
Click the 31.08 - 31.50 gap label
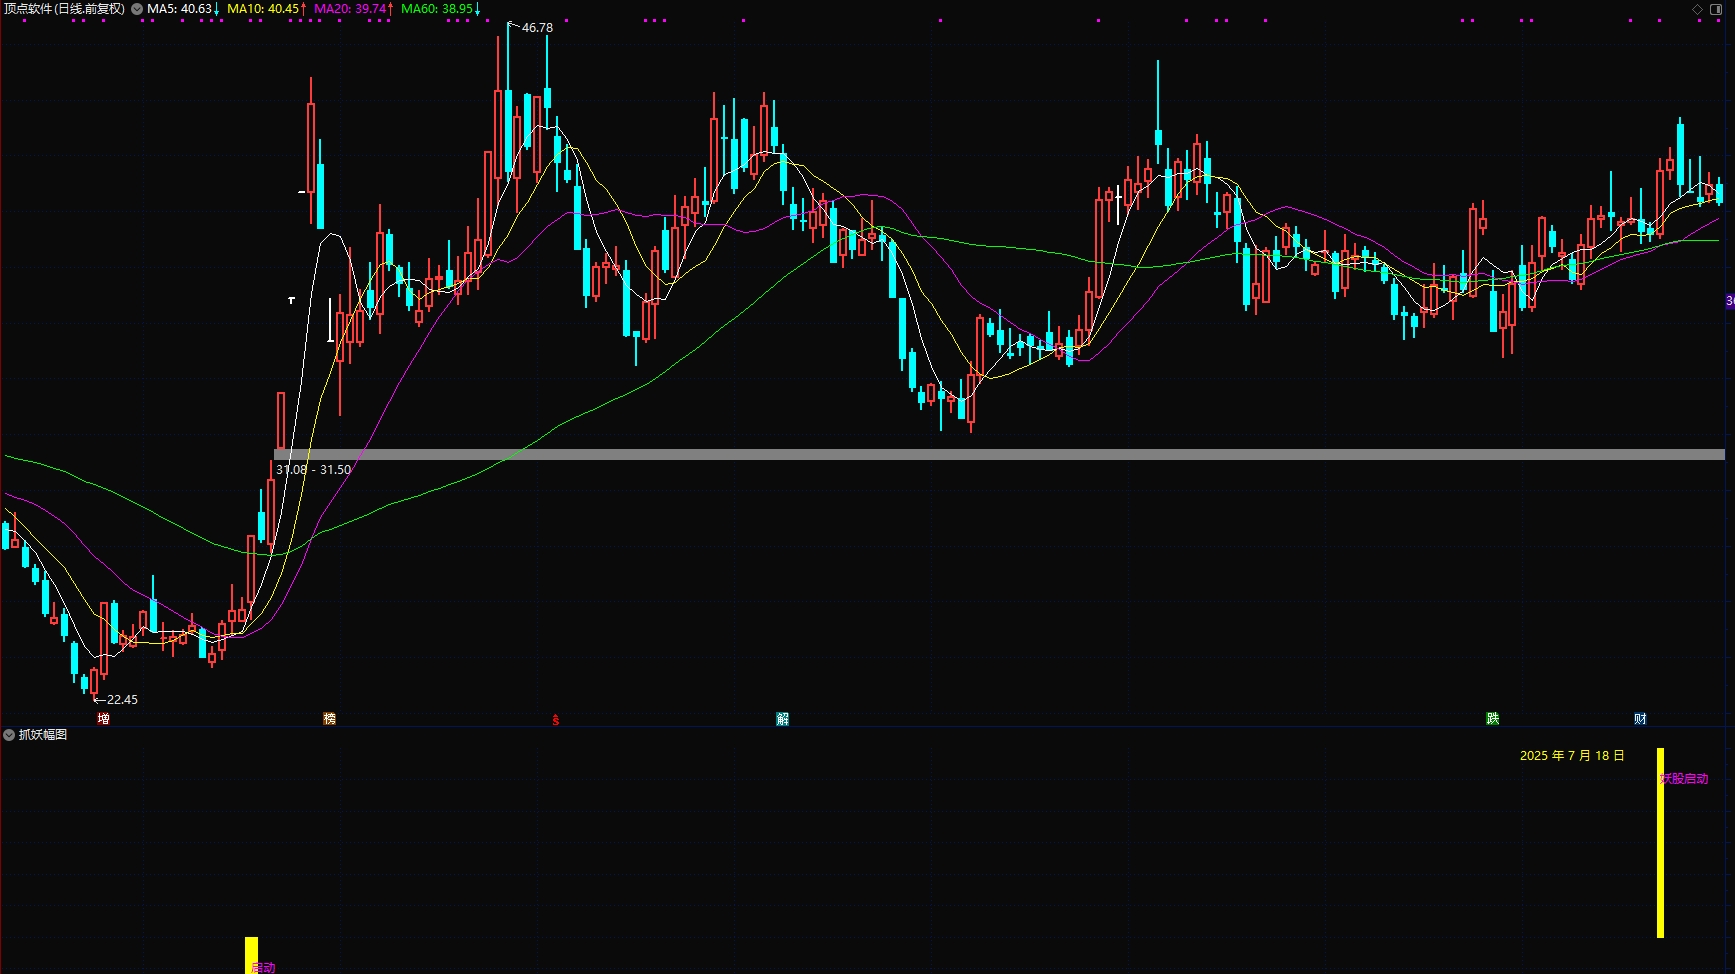coord(313,470)
